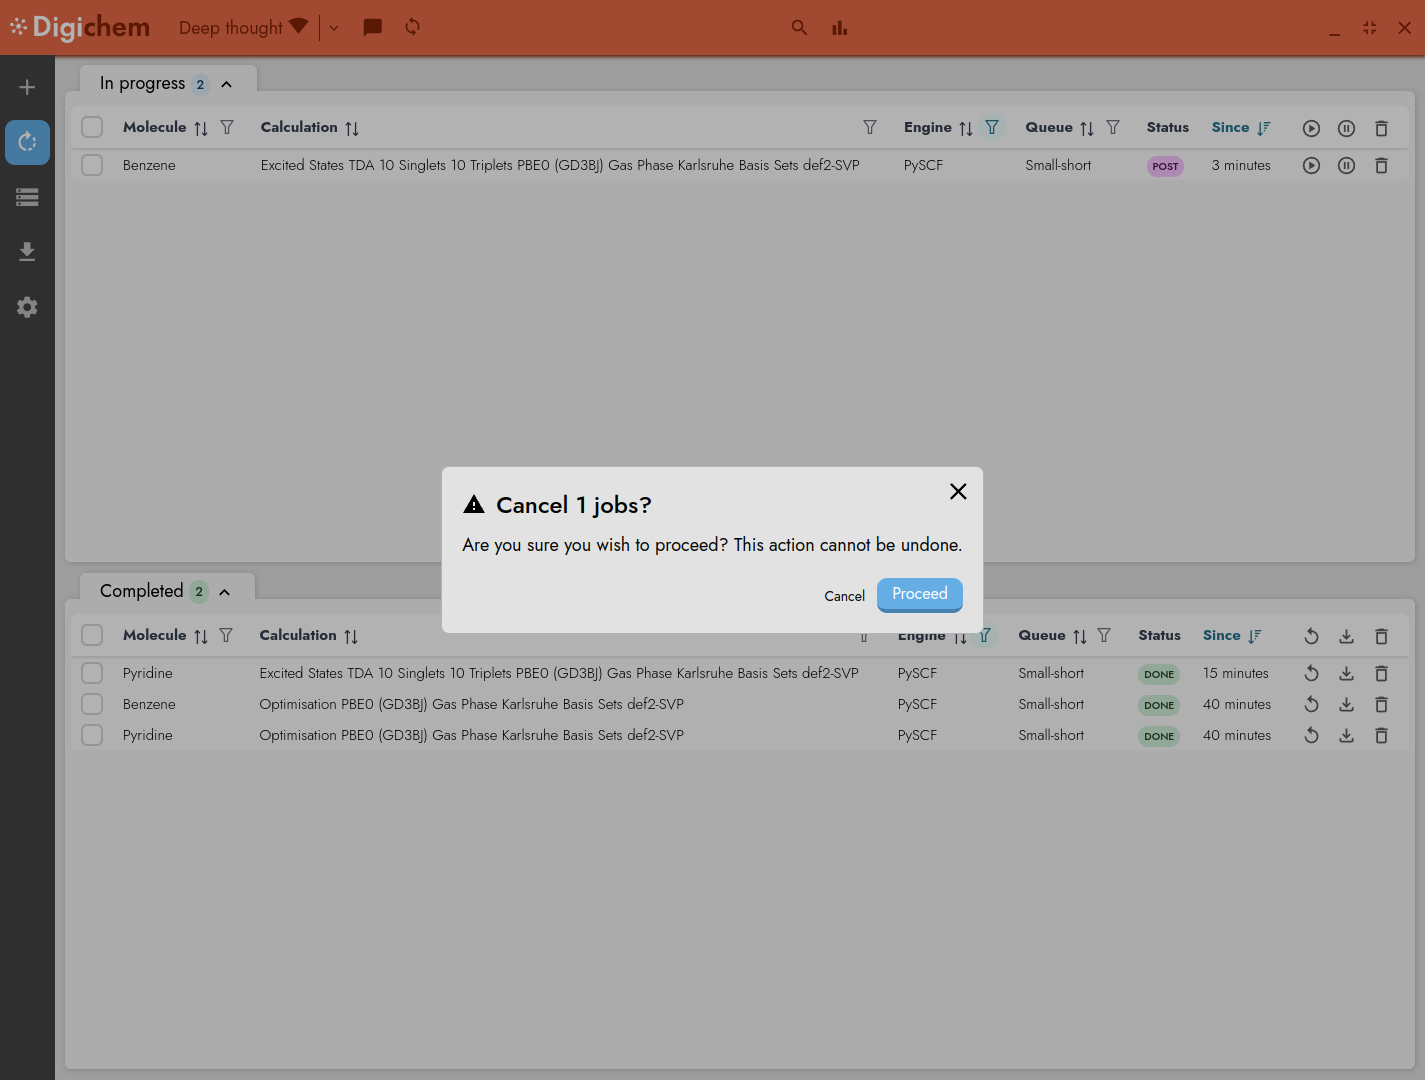
Task: Open the new calculation sidebar icon
Action: click(27, 86)
